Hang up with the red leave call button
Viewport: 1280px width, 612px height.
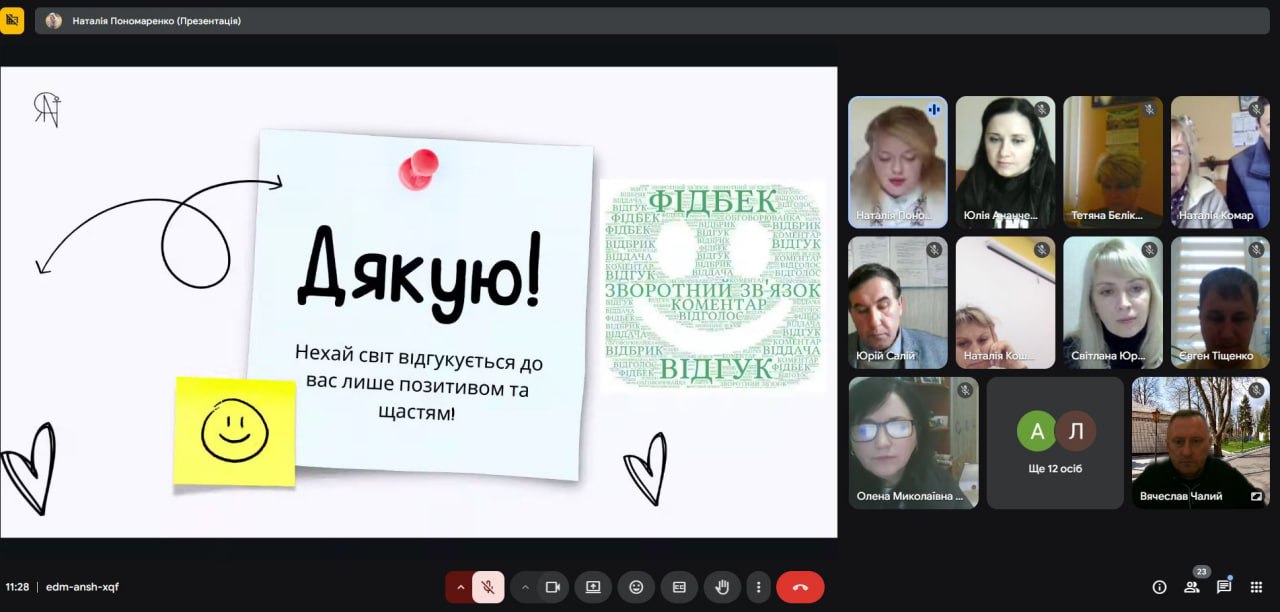tap(800, 587)
